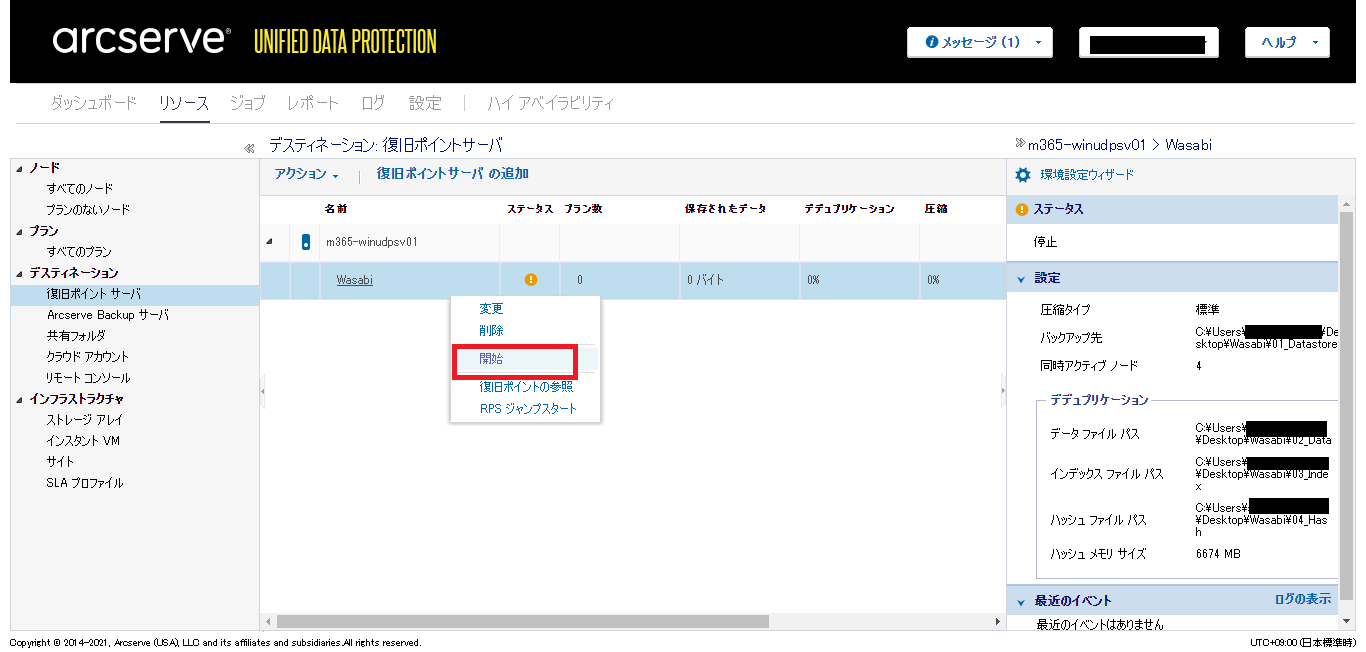The width and height of the screenshot is (1366, 652).
Task: Click the ログの表示 link
Action: click(1303, 599)
